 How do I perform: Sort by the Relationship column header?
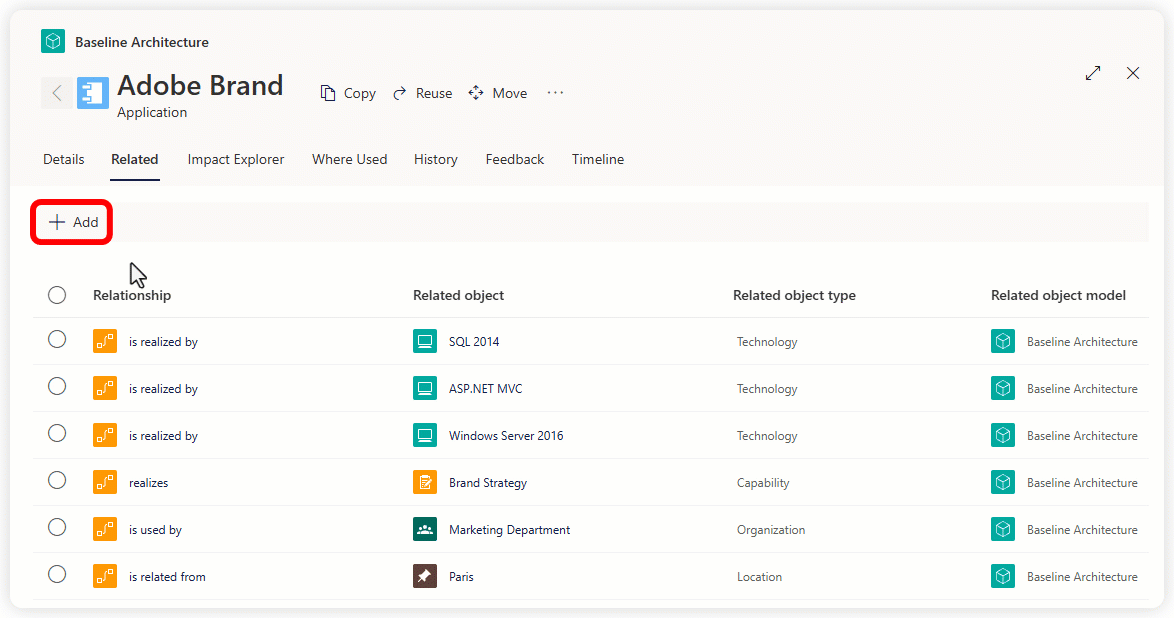tap(132, 295)
